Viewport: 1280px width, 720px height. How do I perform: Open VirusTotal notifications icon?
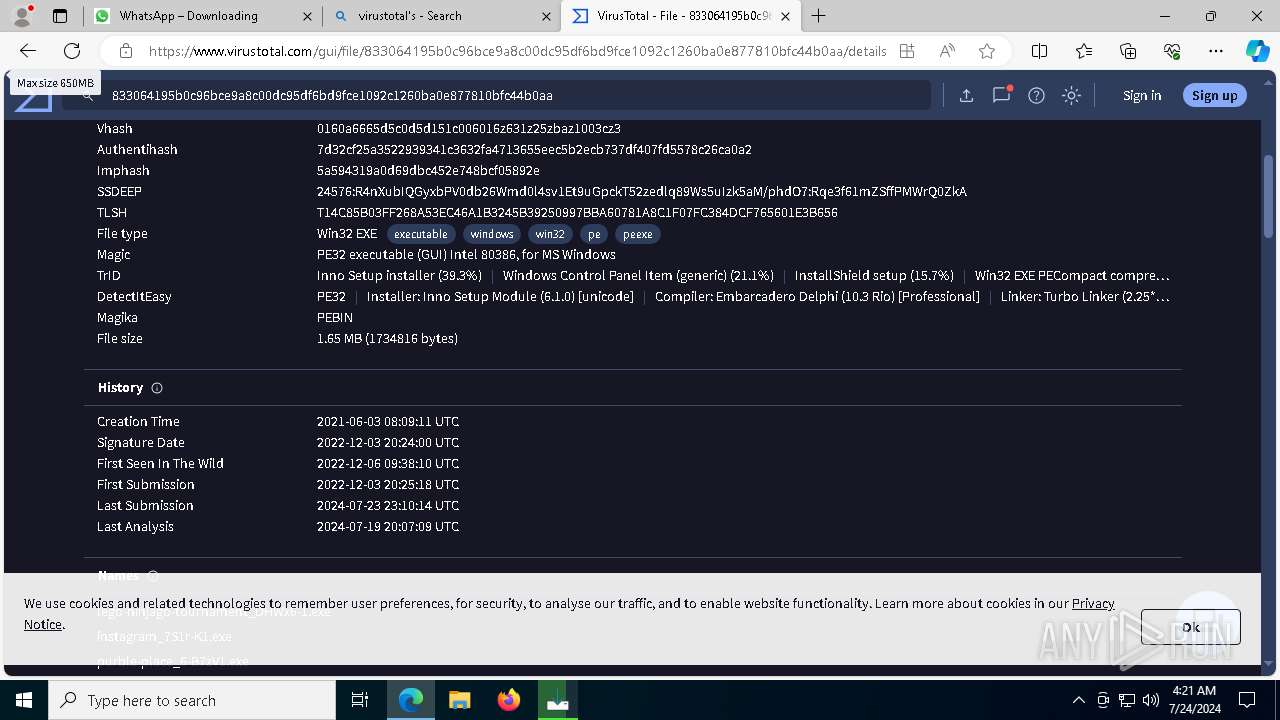coord(1001,95)
